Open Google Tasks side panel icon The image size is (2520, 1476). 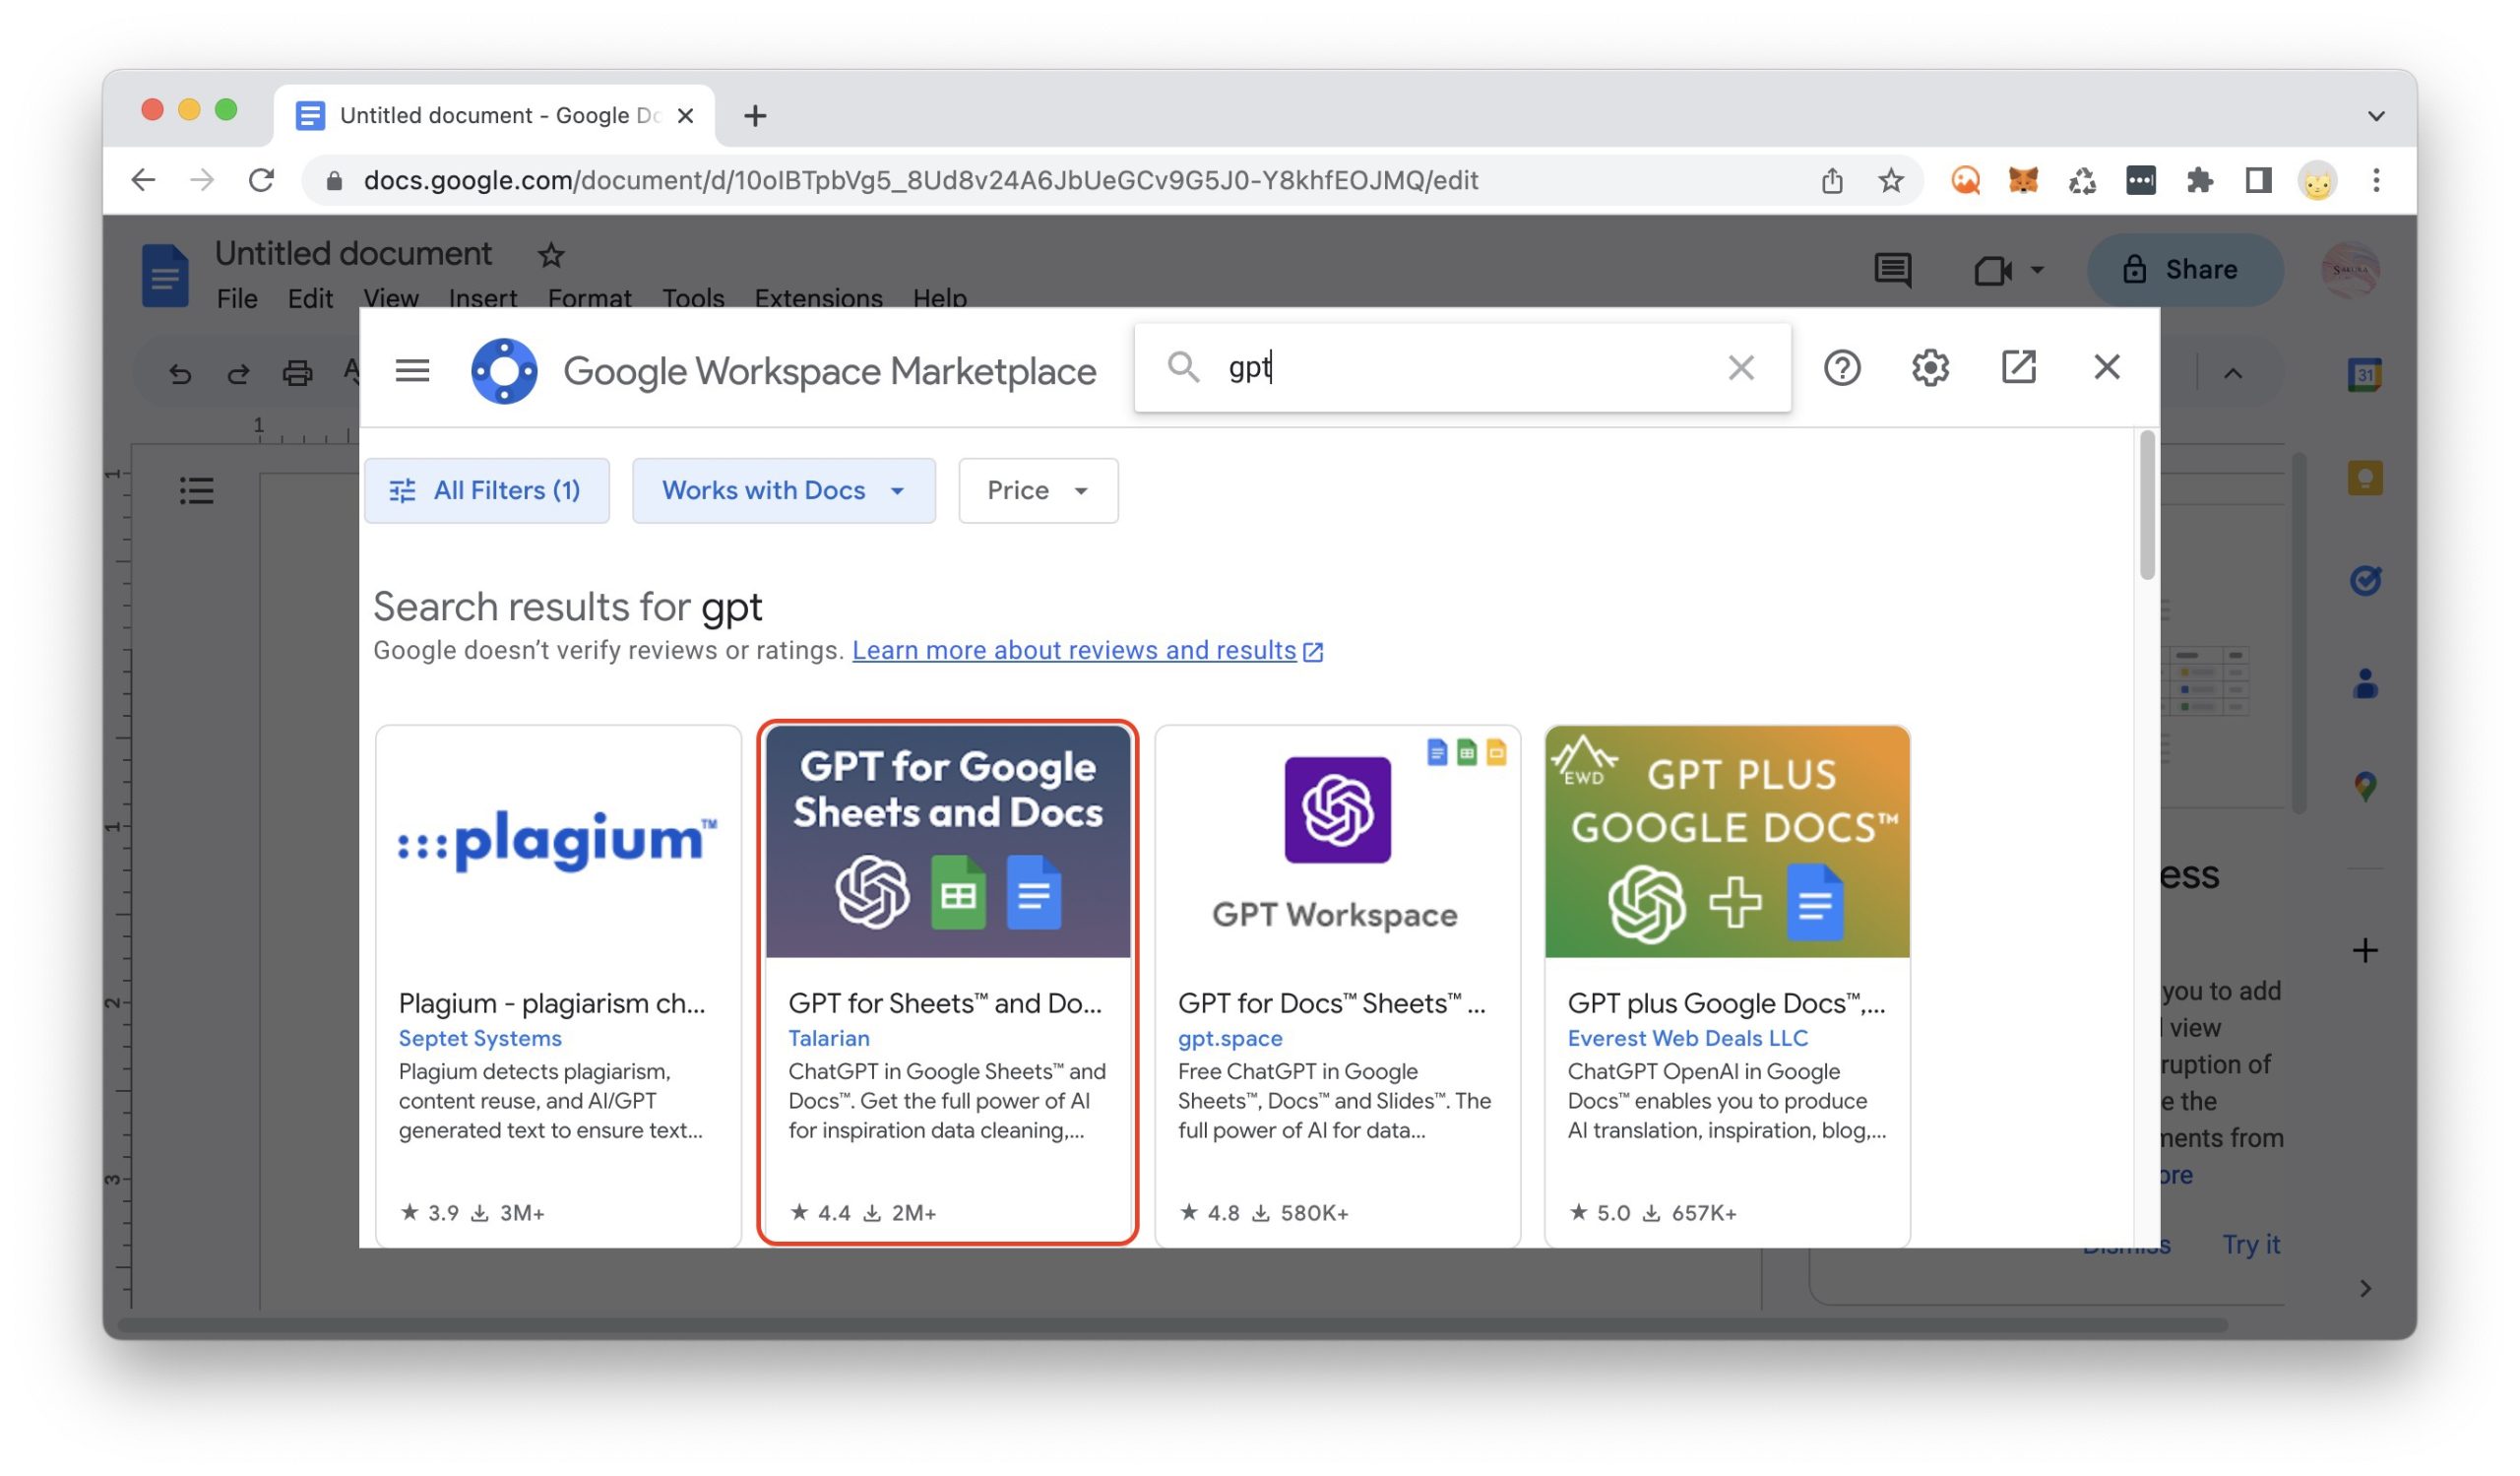coord(2364,581)
